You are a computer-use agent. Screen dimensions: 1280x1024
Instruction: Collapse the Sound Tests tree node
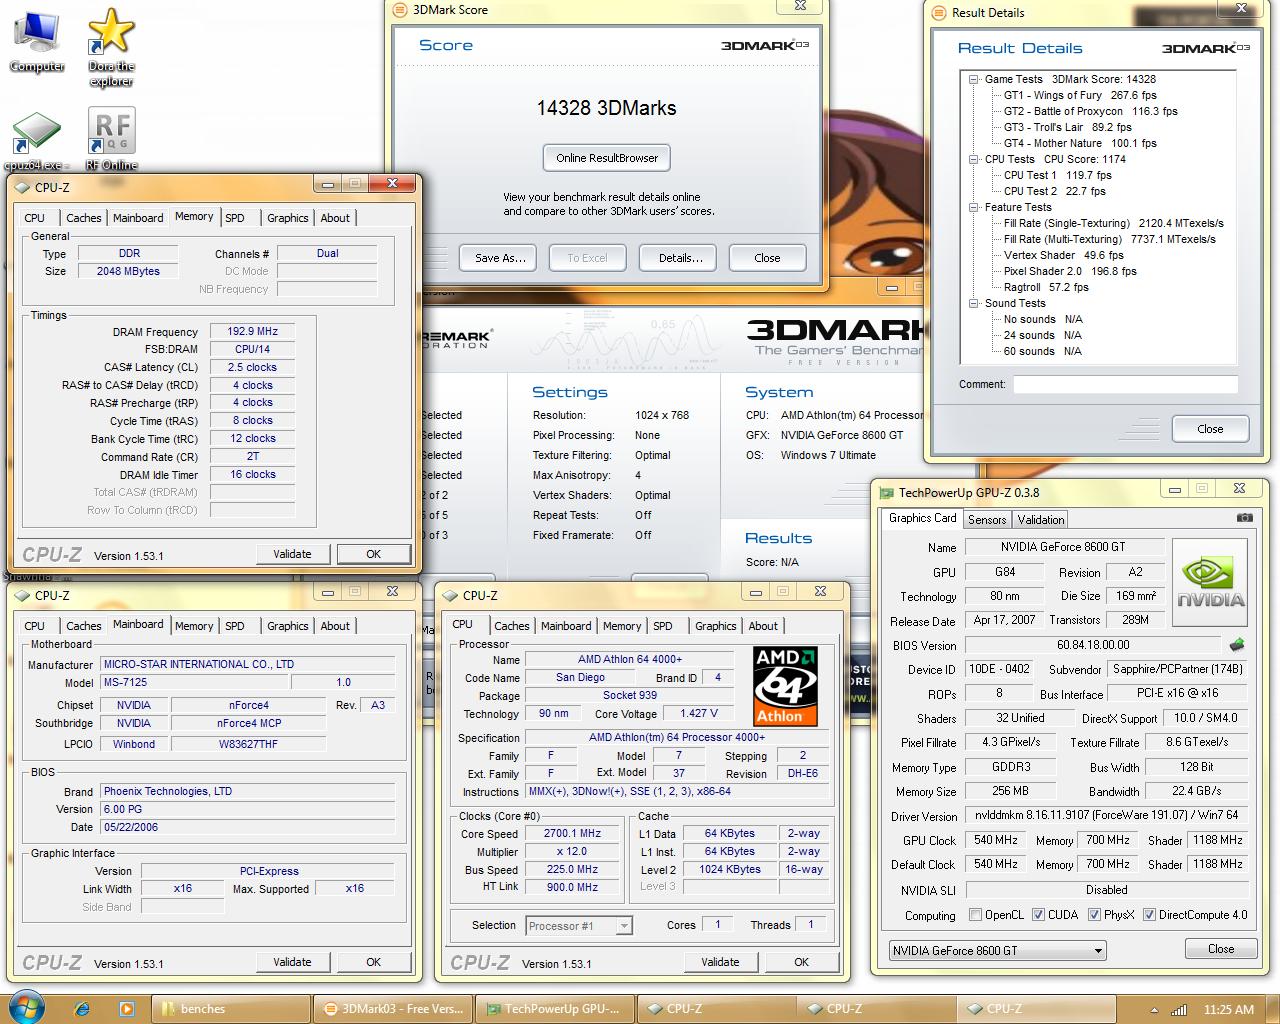974,303
